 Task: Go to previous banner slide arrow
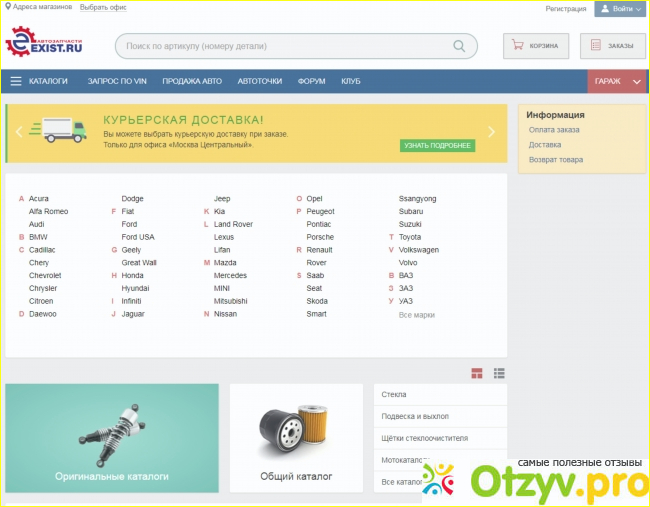click(19, 132)
